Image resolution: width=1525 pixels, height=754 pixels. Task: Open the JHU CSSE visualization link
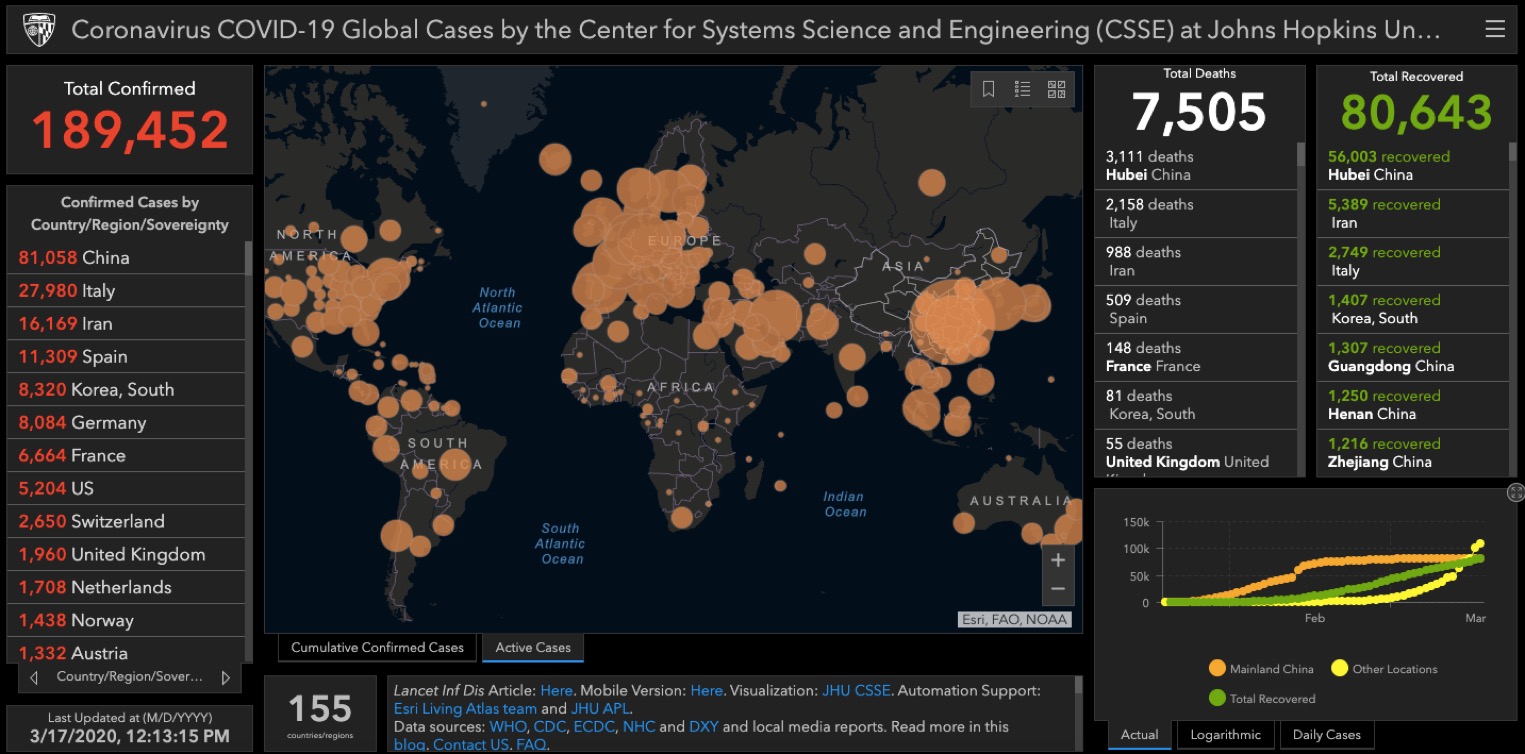pos(856,690)
